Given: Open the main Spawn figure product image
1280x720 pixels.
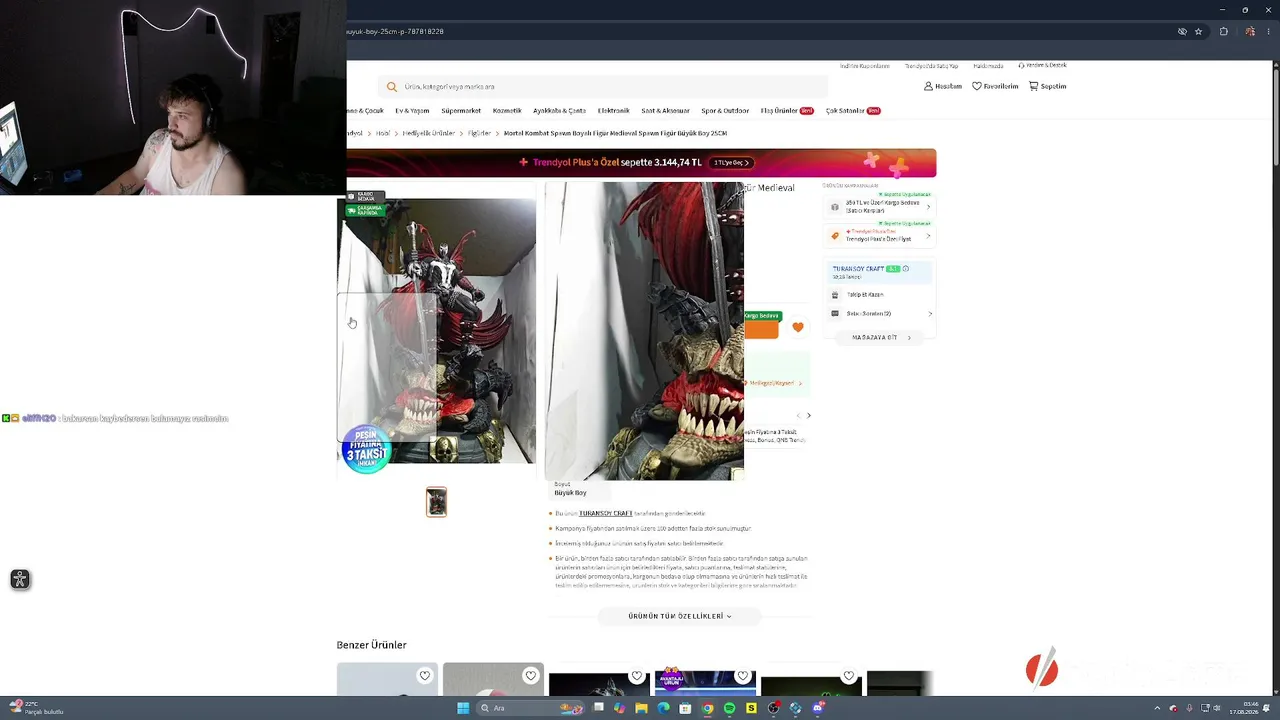Looking at the screenshot, I should tap(436, 330).
